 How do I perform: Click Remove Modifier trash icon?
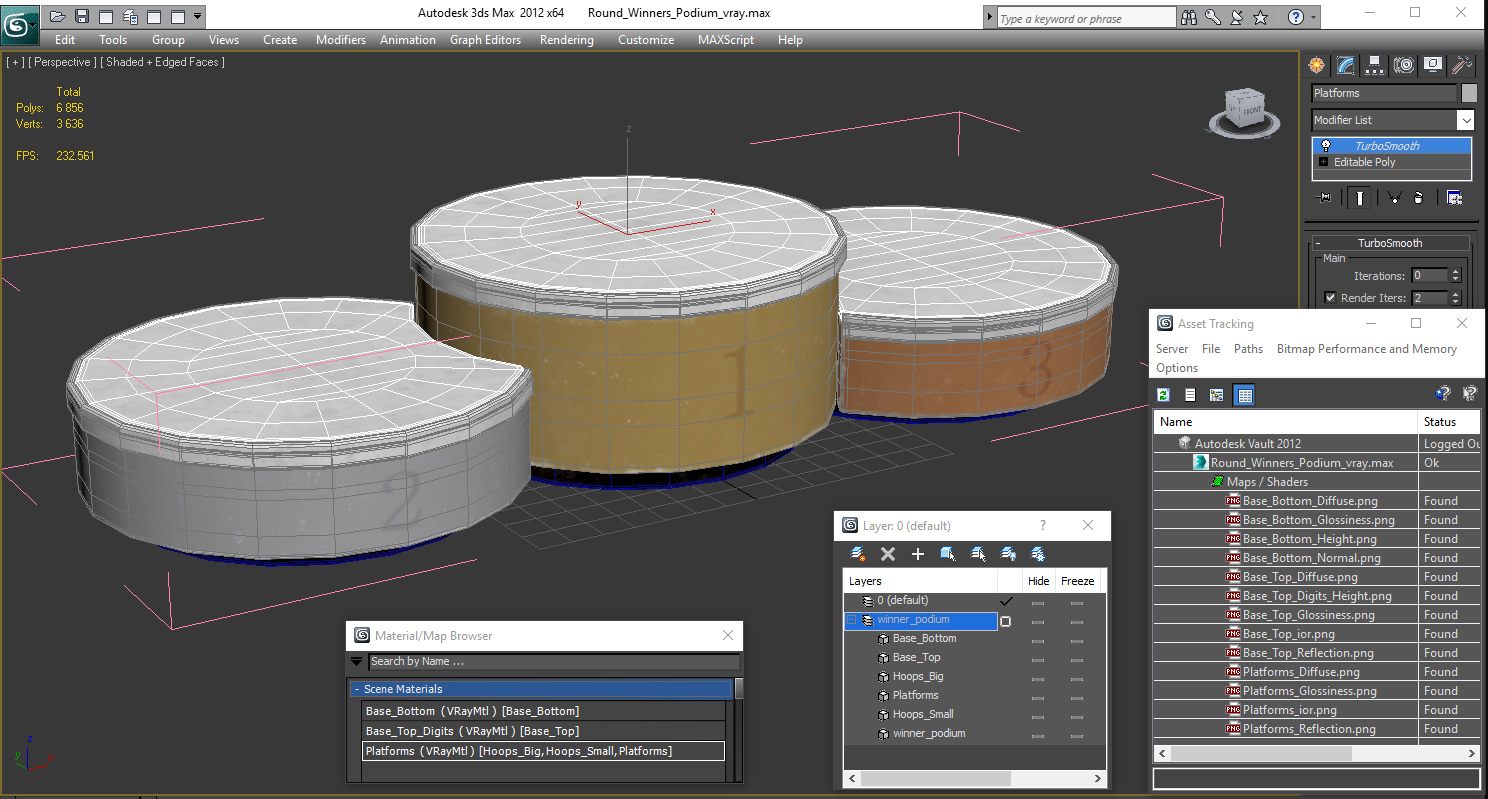coord(1418,198)
